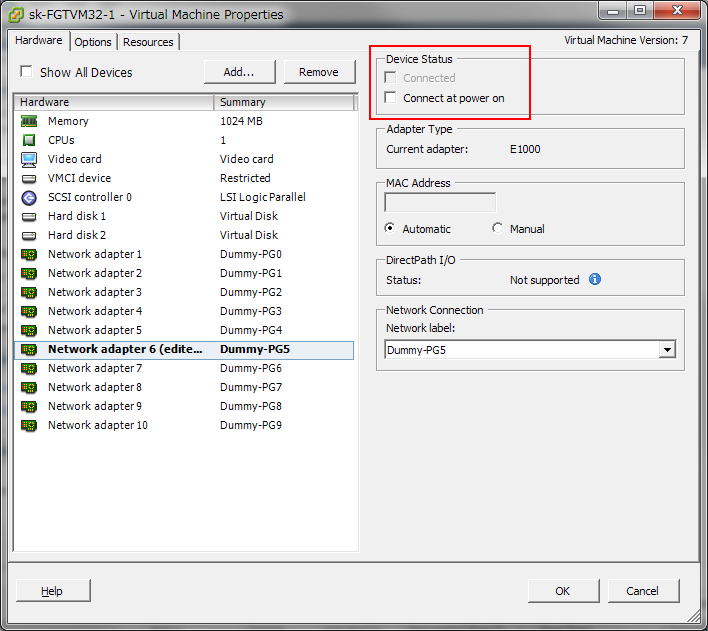Click the greyed Connected checkbox
This screenshot has width=708, height=631.
[x=390, y=77]
